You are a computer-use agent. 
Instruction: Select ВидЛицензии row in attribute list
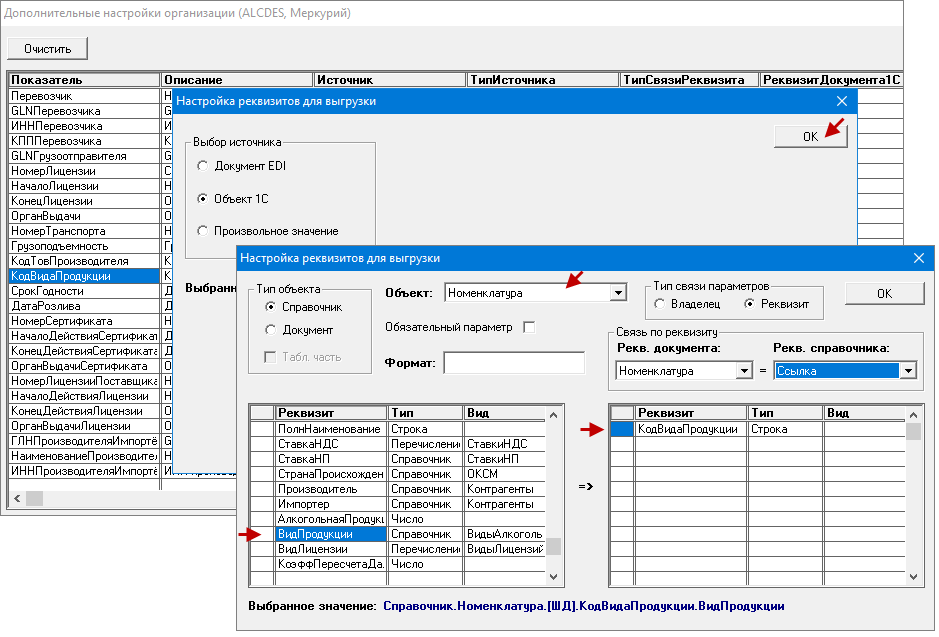pyautogui.click(x=398, y=548)
